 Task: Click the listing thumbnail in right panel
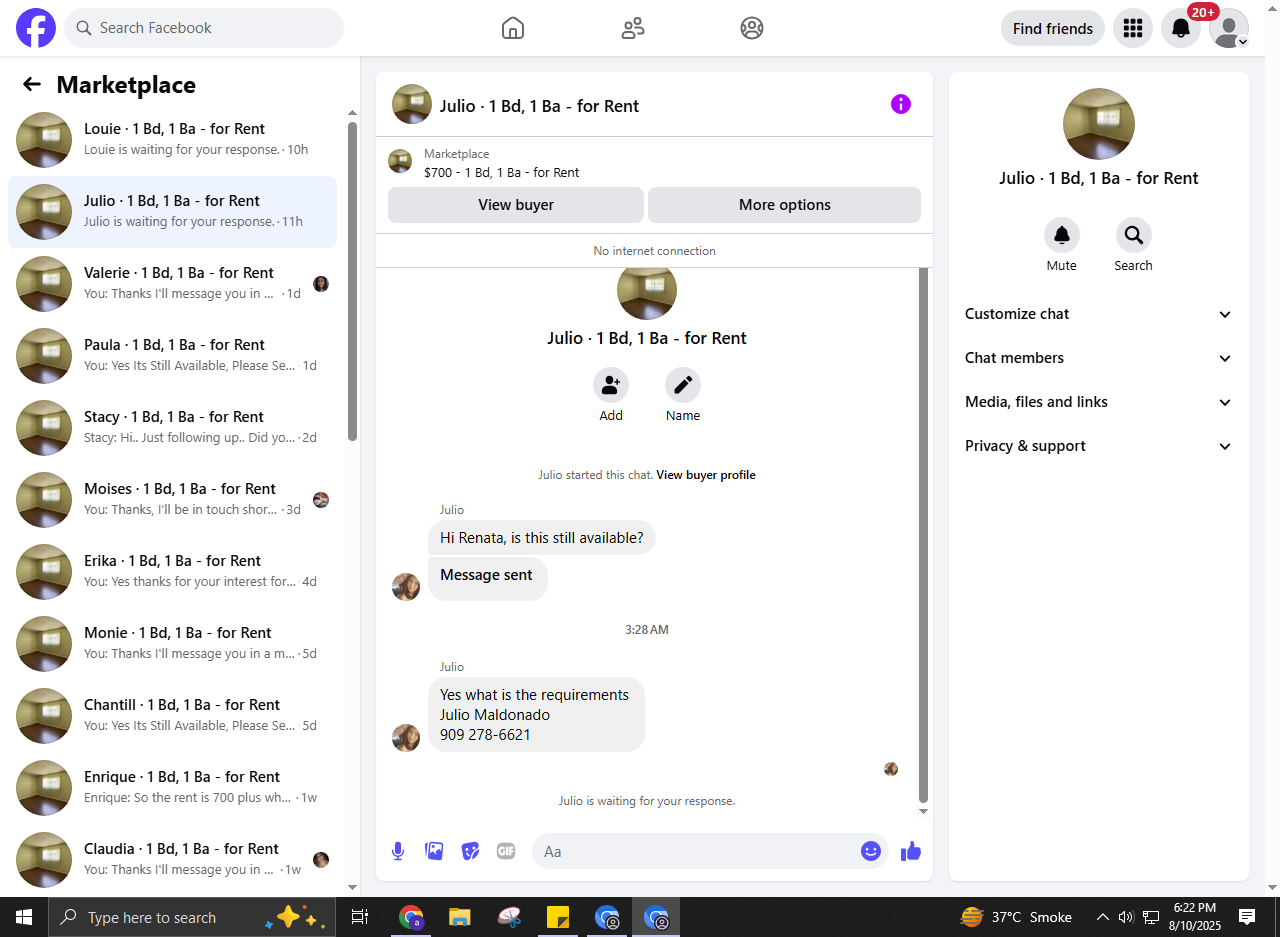[1099, 124]
